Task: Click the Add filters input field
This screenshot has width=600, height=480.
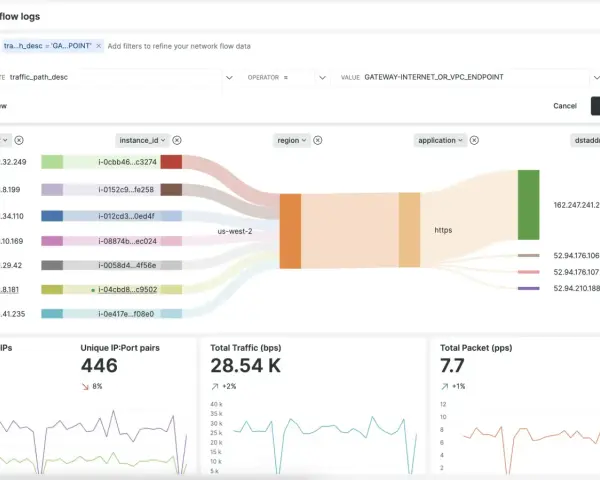Action: pyautogui.click(x=179, y=46)
